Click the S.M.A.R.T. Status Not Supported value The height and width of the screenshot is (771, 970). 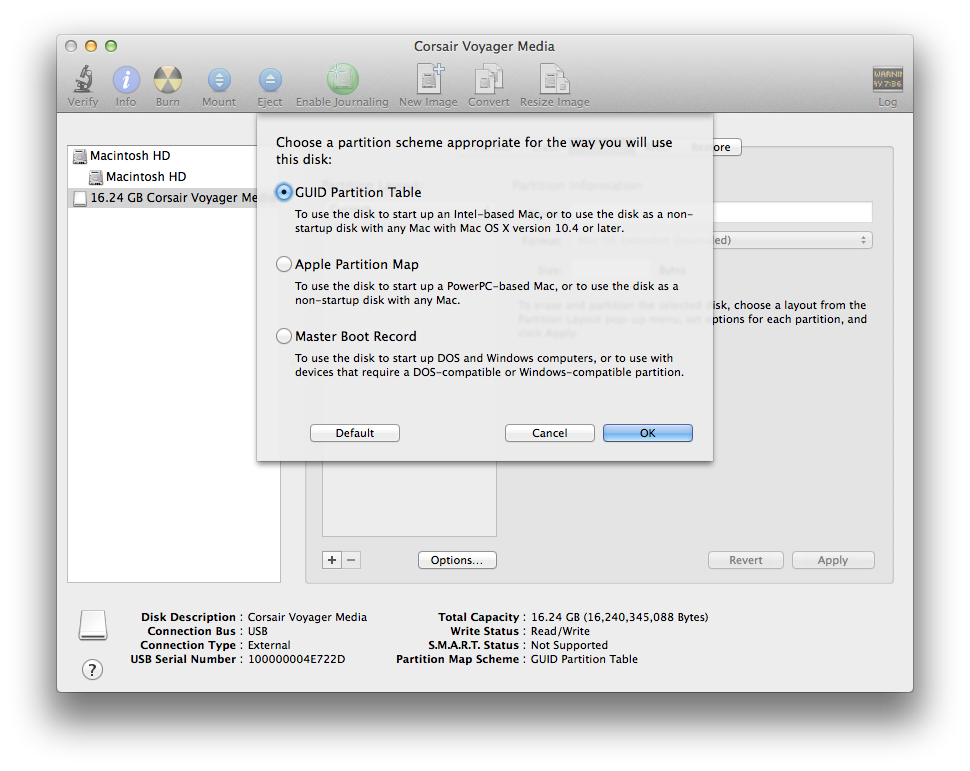569,645
